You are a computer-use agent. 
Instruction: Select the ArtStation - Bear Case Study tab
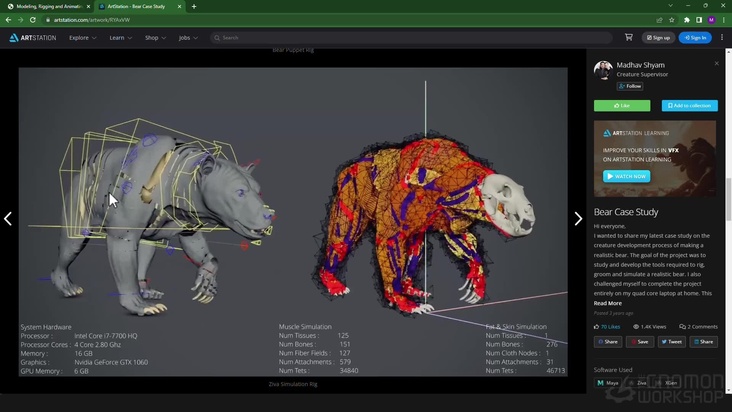pyautogui.click(x=139, y=7)
